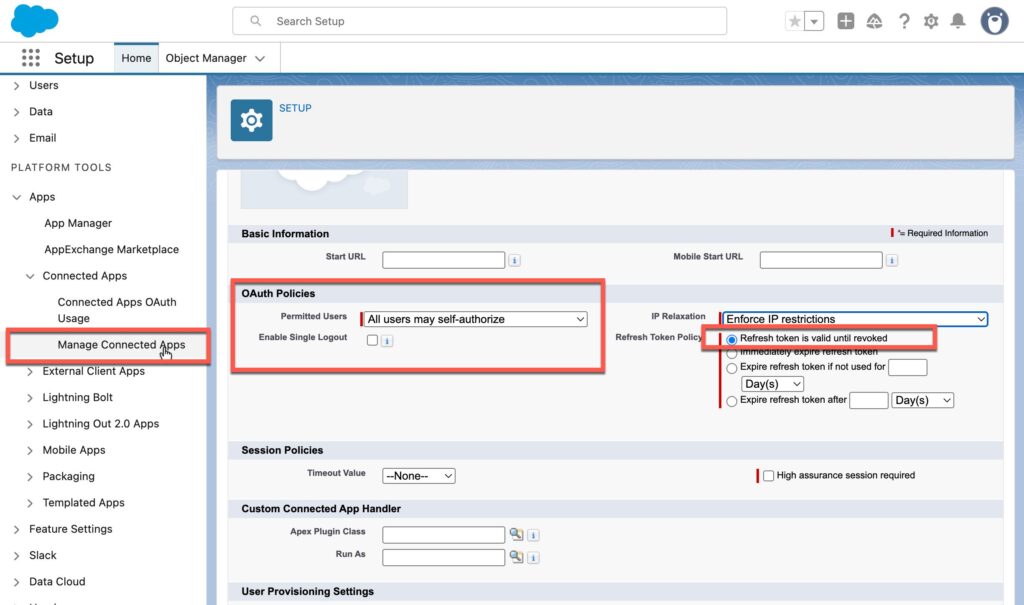Open the Trailhead guidance icon
This screenshot has height=605, width=1024.
coord(874,21)
